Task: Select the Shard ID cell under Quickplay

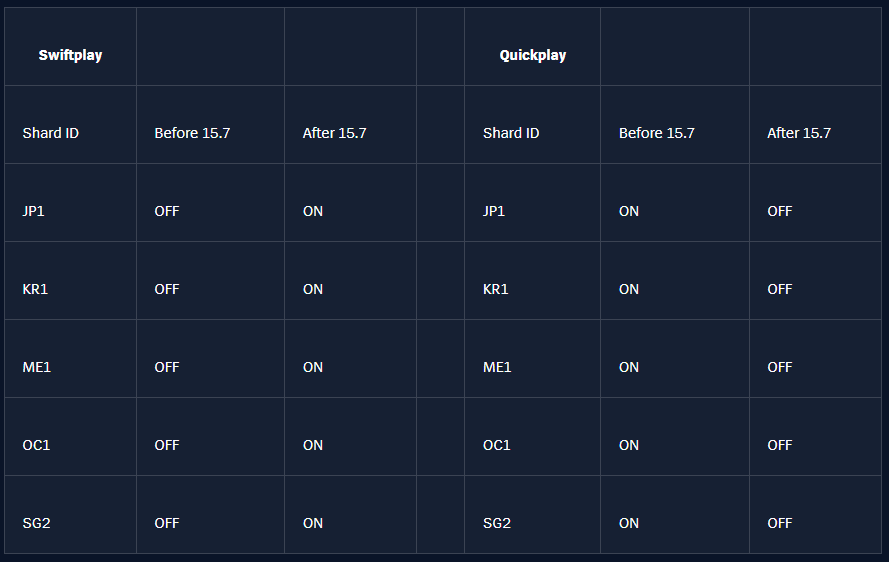Action: tap(510, 133)
